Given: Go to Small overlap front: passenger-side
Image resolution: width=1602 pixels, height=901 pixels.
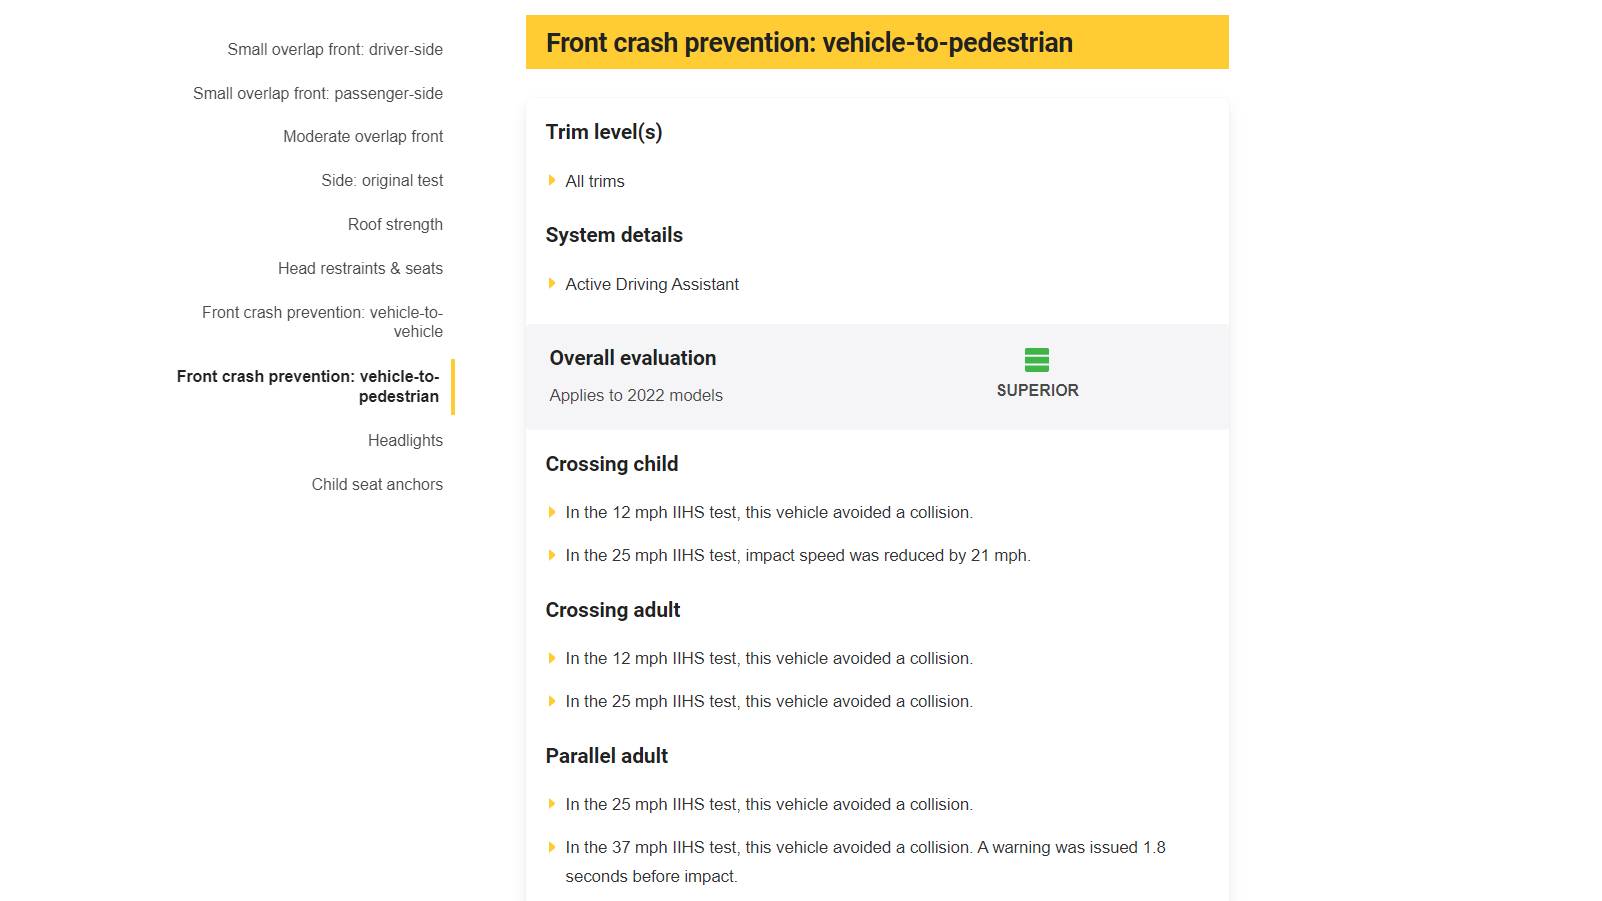Looking at the screenshot, I should pyautogui.click(x=317, y=93).
